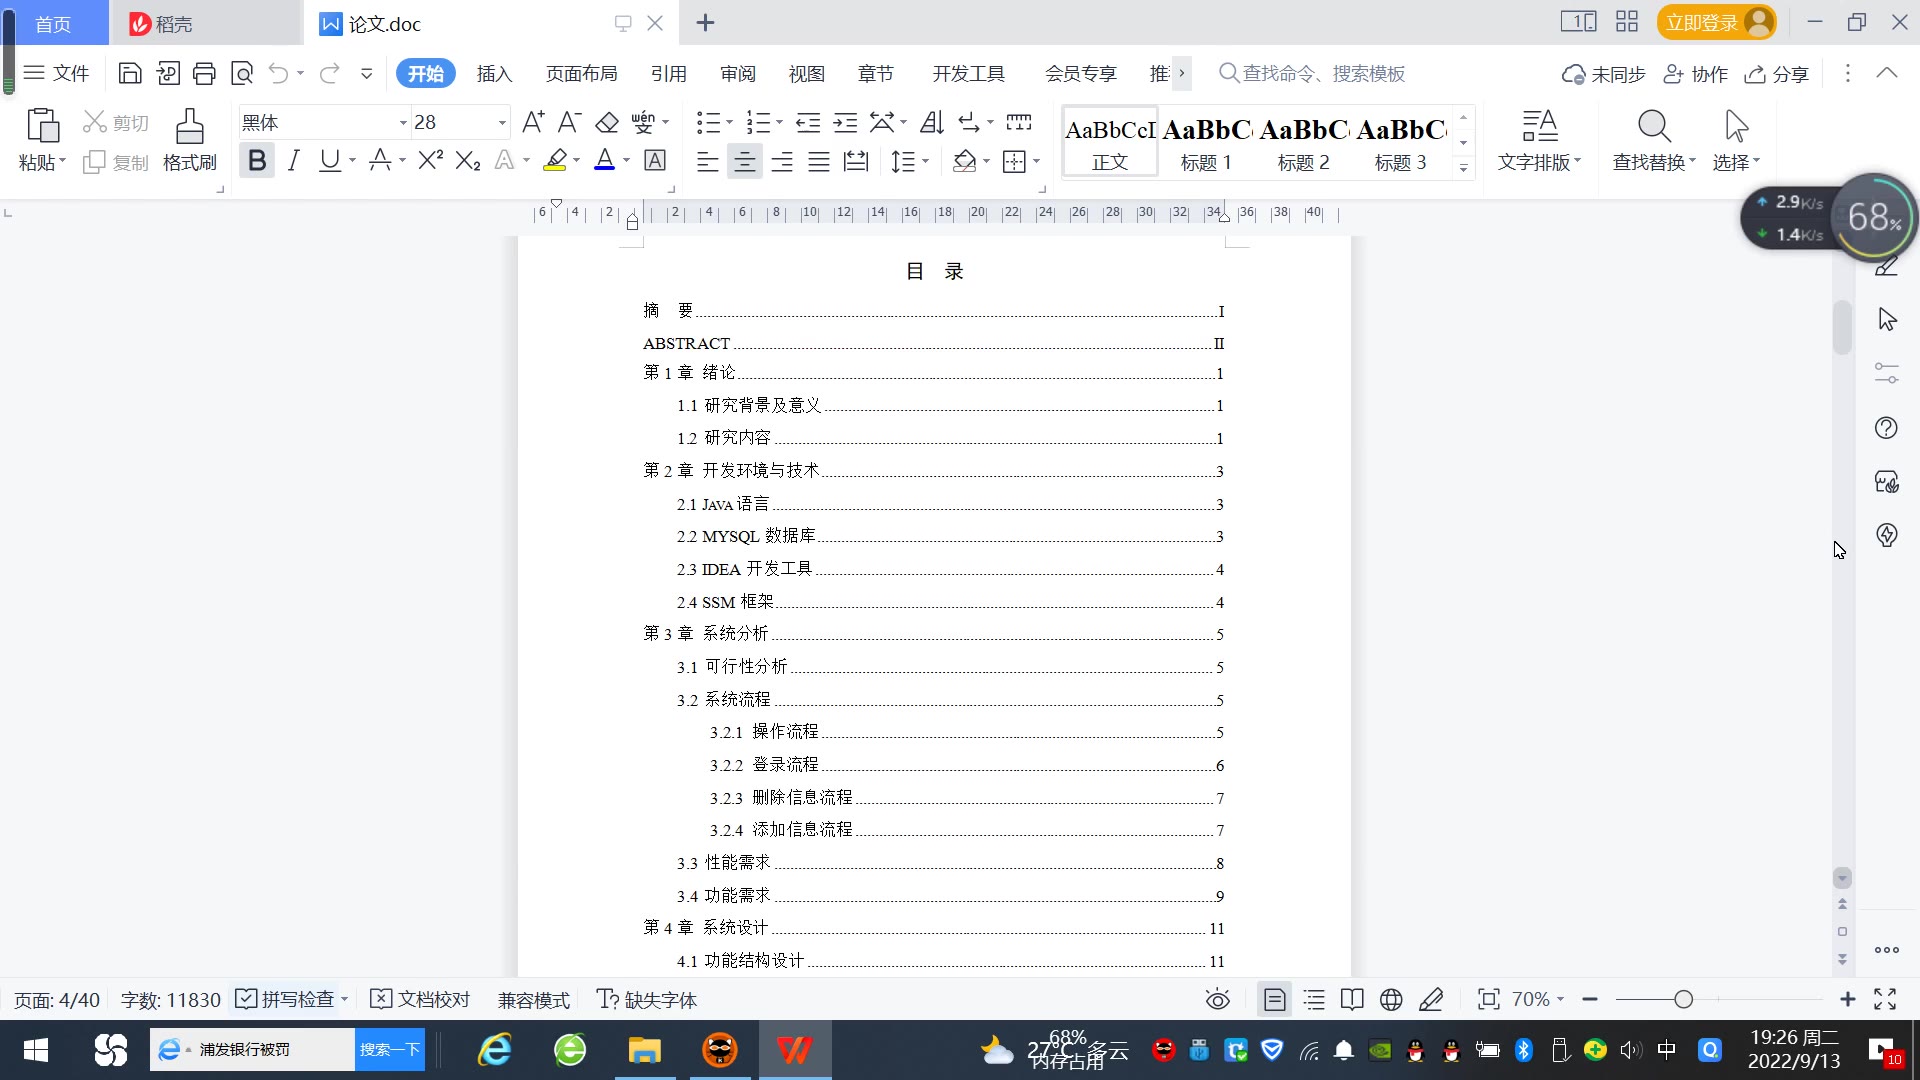Open the font size dropdown showing 28
1920x1080 pixels.
pos(502,123)
